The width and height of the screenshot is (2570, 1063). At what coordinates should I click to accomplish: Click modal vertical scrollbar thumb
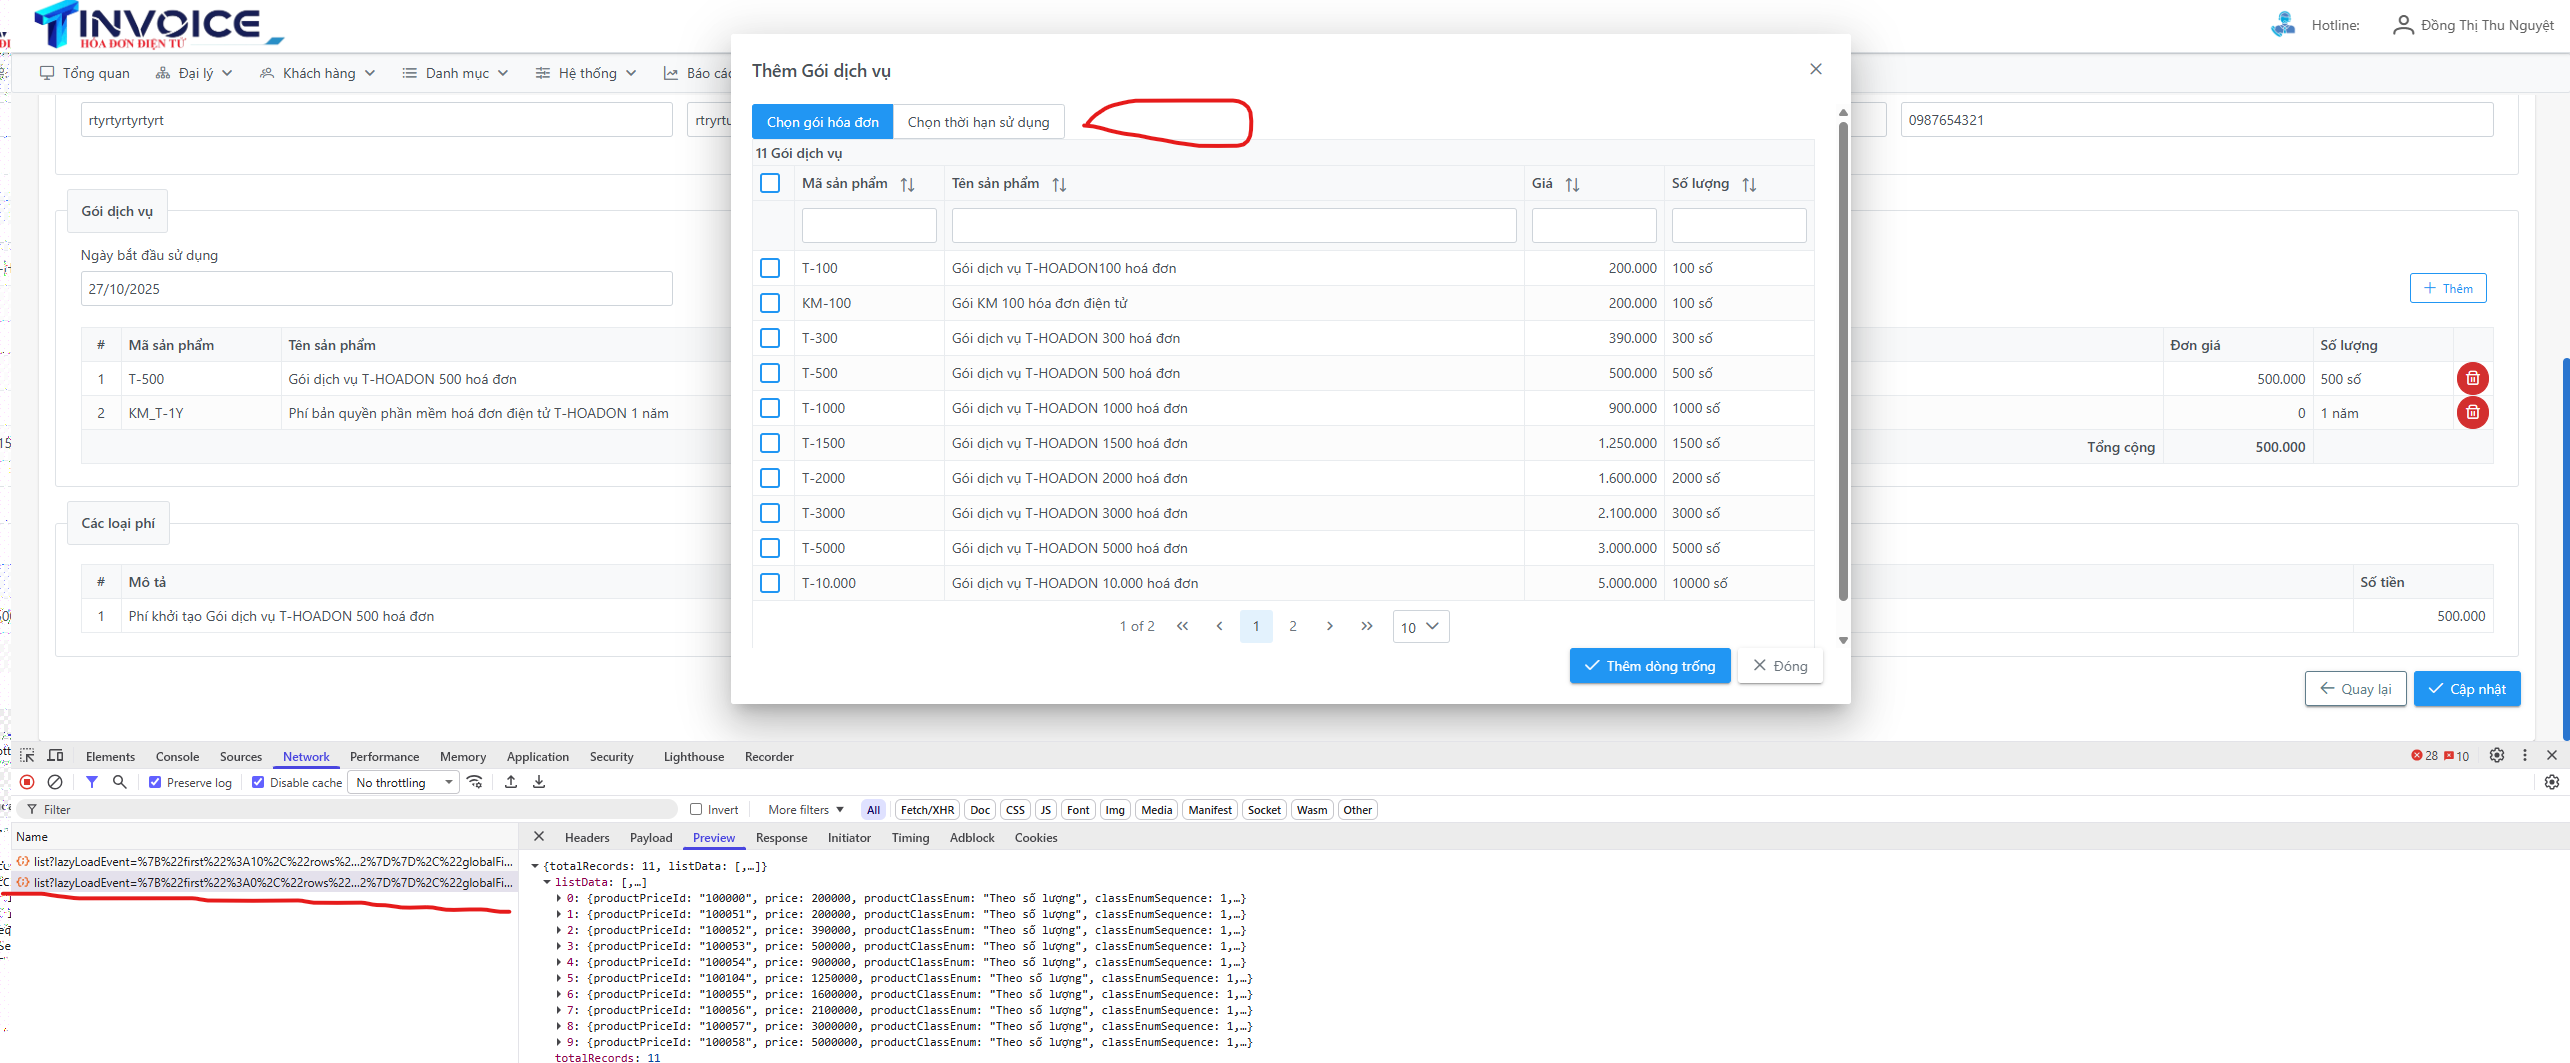pos(1843,360)
